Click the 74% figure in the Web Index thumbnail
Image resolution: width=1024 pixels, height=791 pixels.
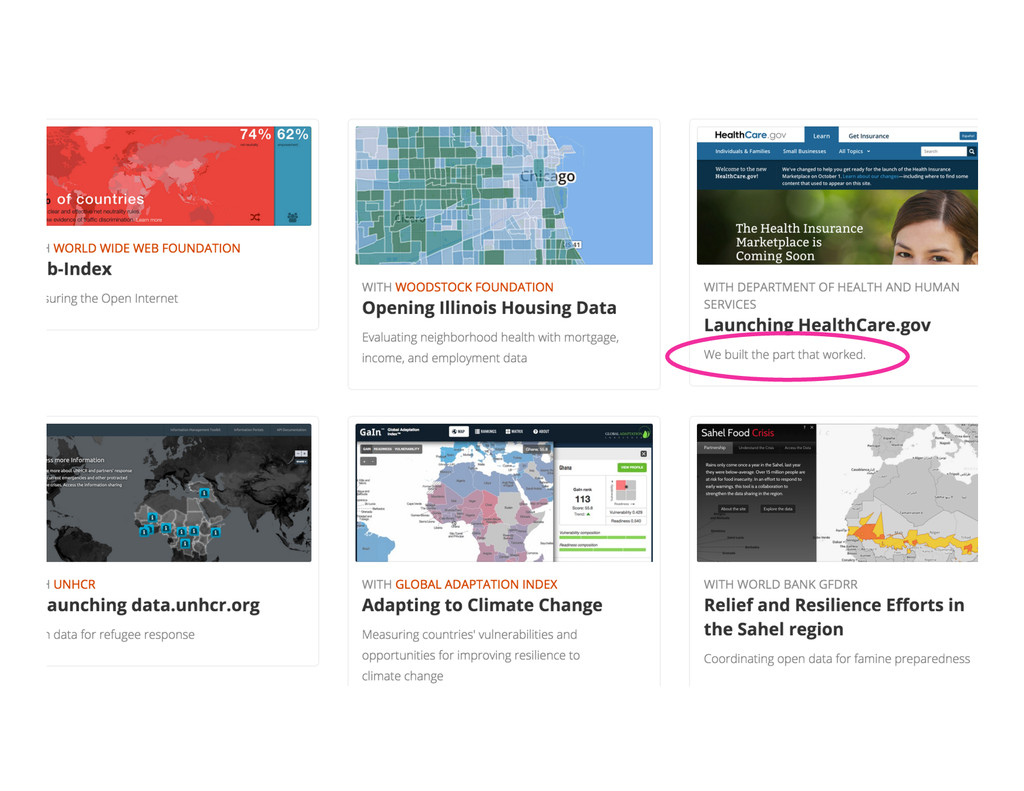pyautogui.click(x=255, y=134)
